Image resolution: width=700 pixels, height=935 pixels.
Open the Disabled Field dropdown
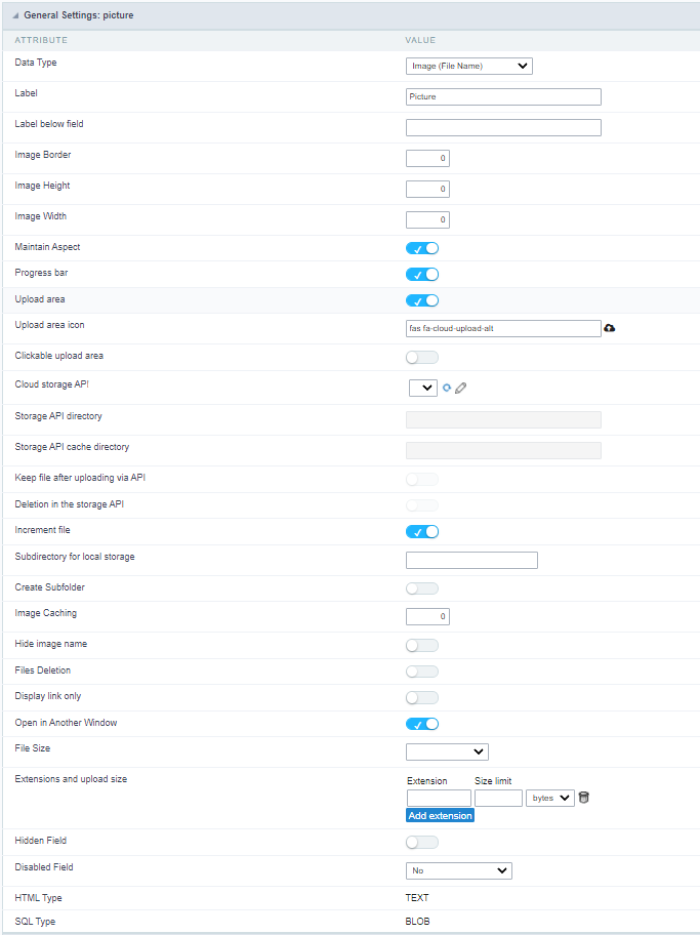[459, 871]
